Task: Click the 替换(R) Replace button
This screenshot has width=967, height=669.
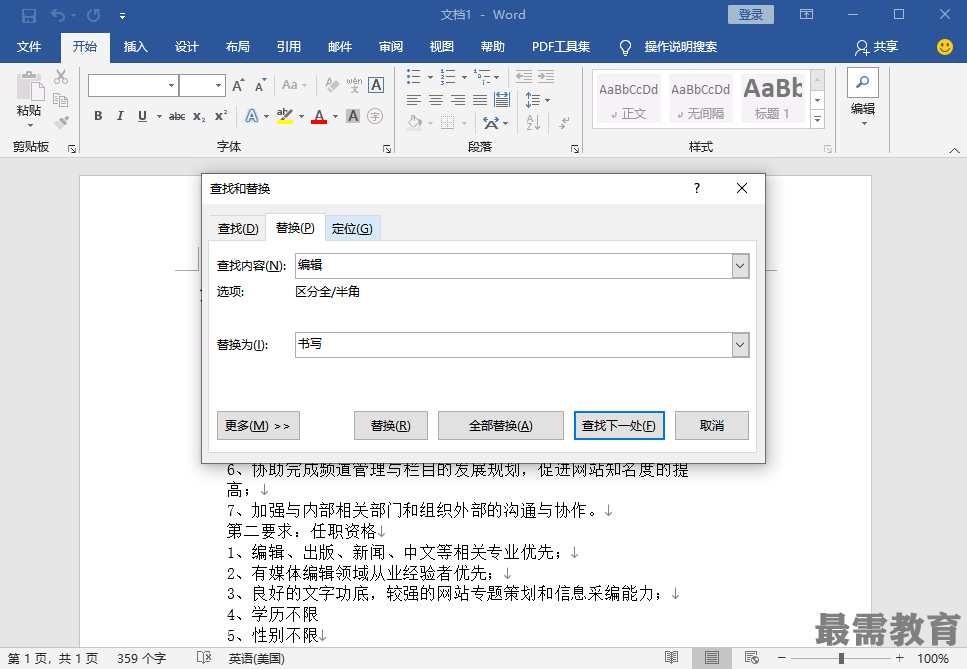Action: tap(390, 425)
